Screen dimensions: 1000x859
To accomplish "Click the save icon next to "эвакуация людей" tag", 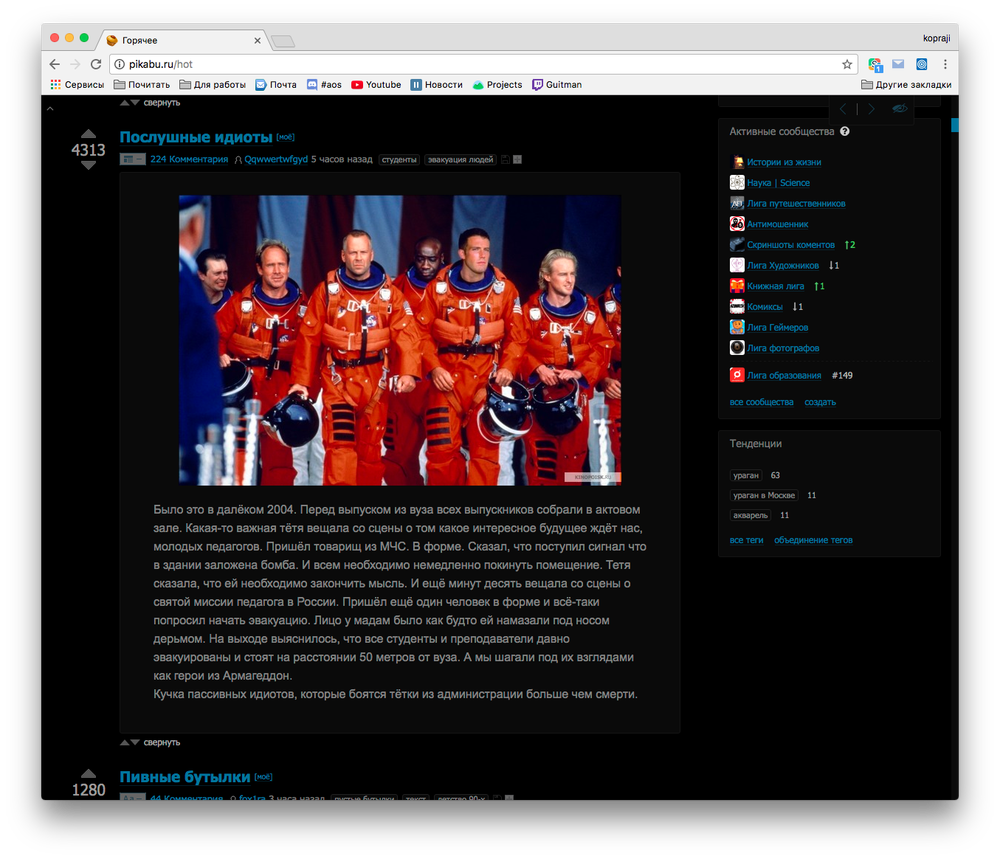I will 506,159.
